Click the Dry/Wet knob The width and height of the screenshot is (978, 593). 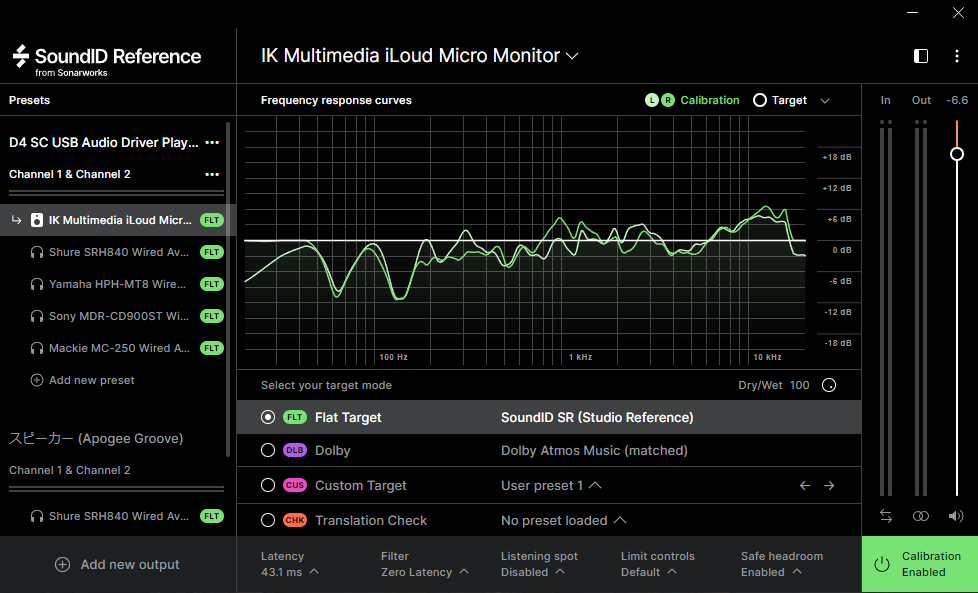point(829,385)
